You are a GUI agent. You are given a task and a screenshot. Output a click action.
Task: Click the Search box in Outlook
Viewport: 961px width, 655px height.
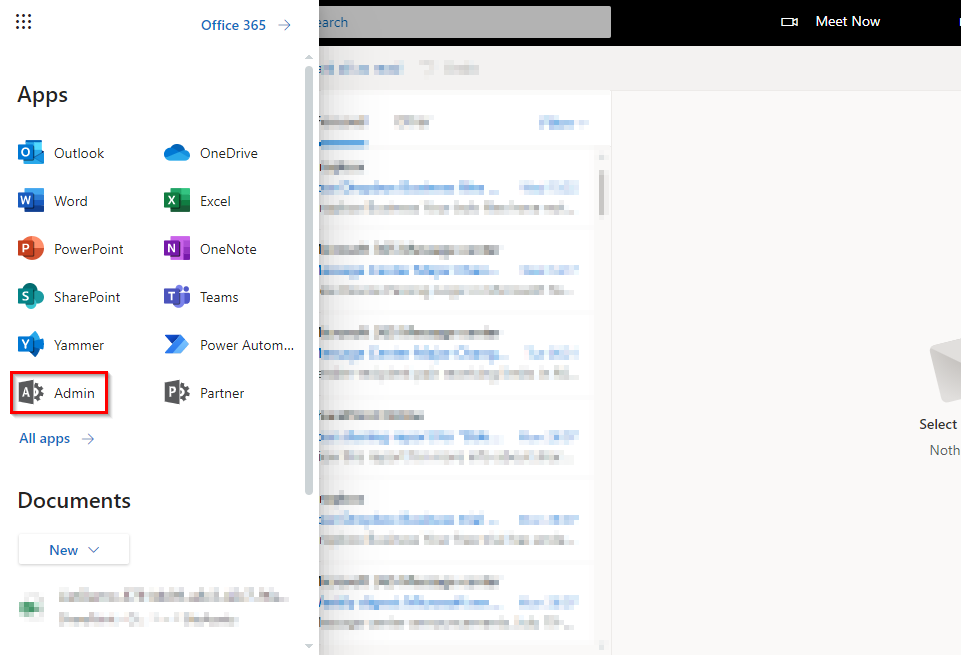465,22
